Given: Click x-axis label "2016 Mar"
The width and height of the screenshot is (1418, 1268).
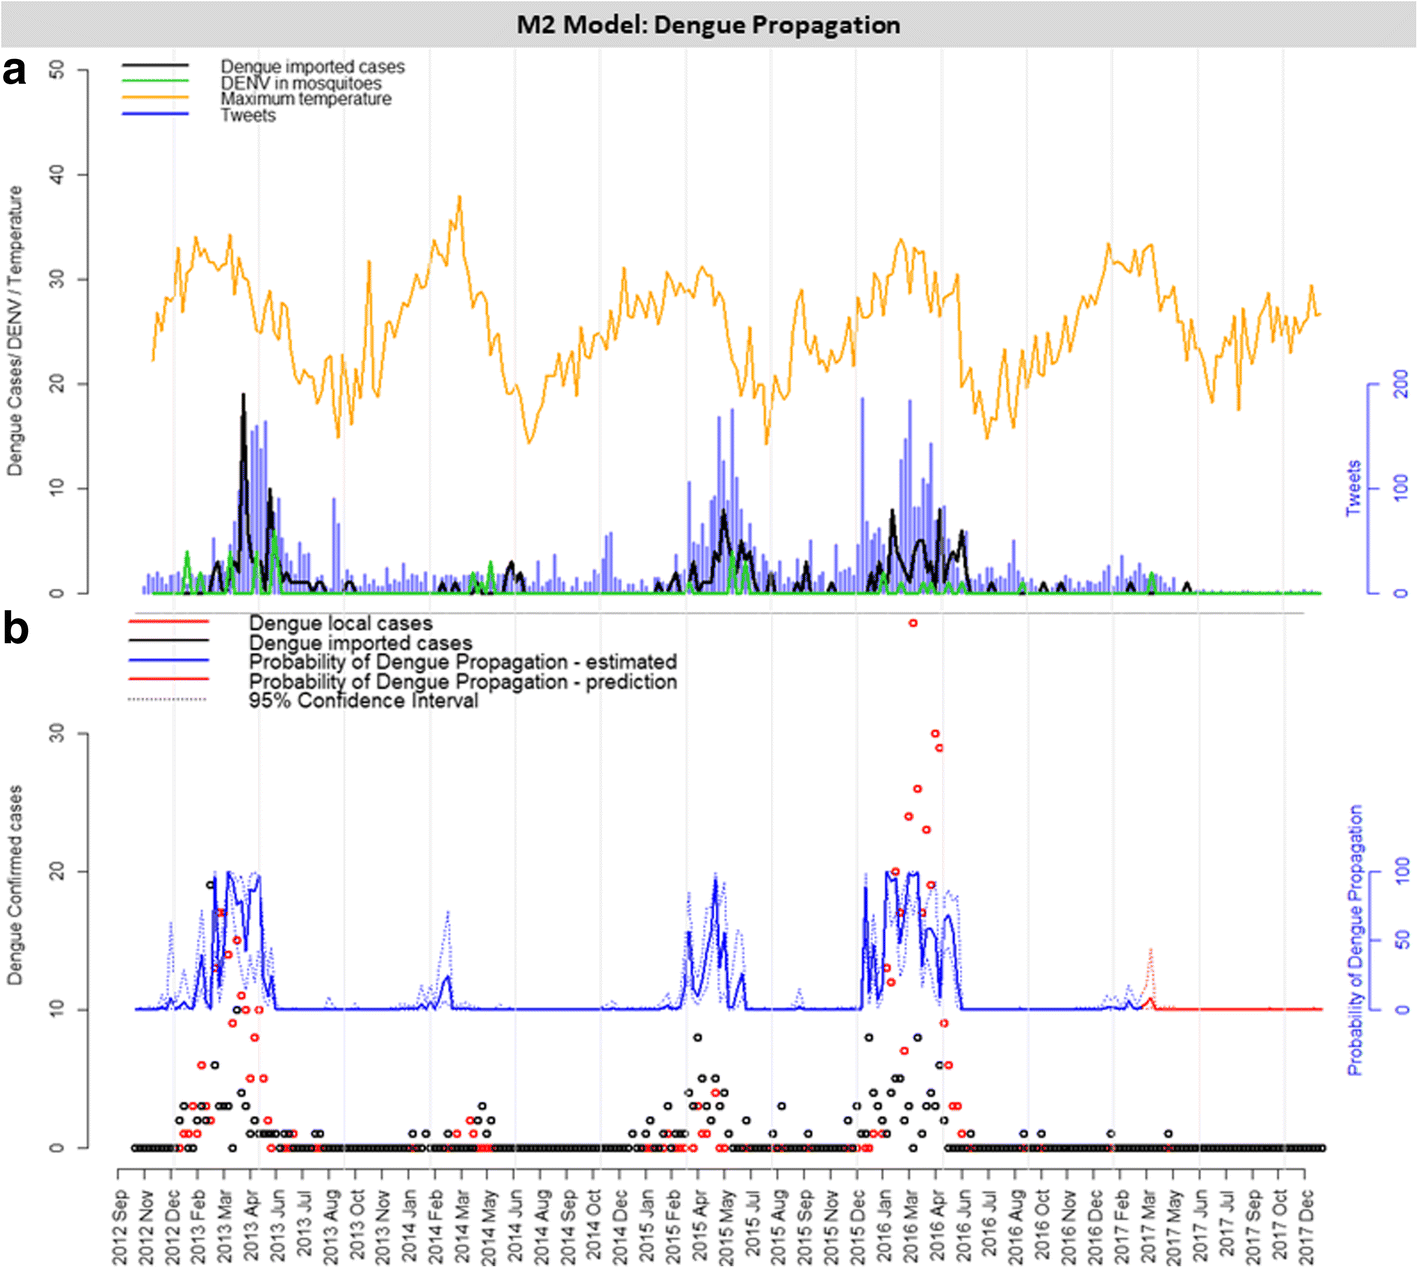Looking at the screenshot, I should (x=910, y=1228).
